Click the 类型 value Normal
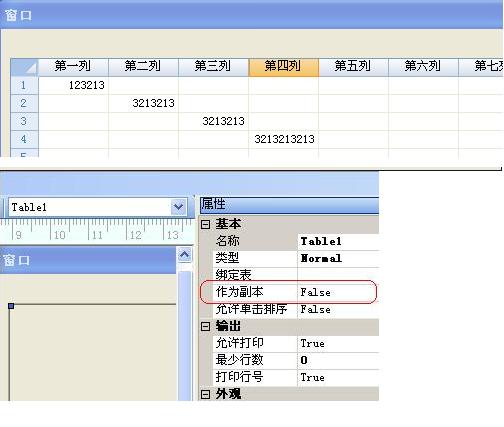Image resolution: width=504 pixels, height=427 pixels. click(x=338, y=258)
